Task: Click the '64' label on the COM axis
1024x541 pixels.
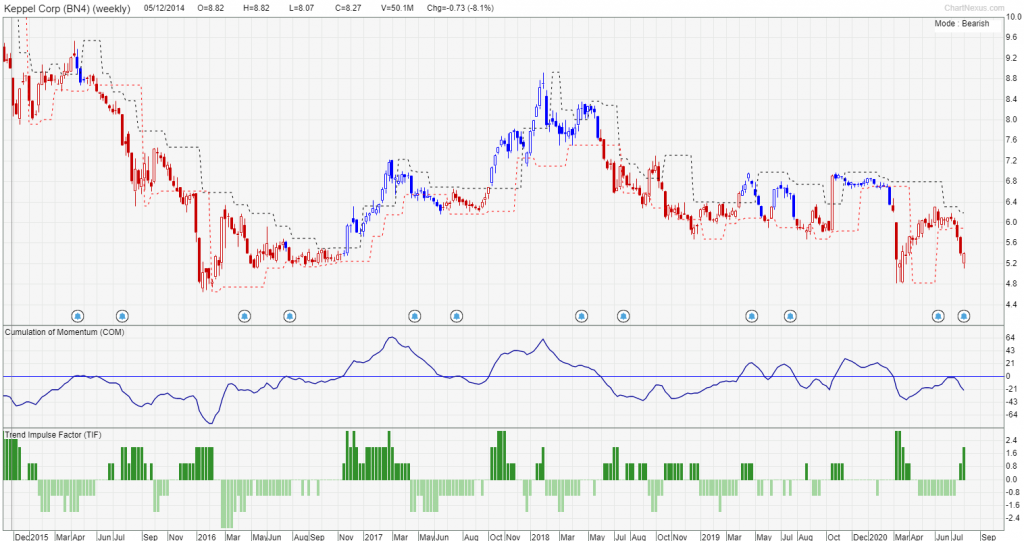Action: [1012, 338]
